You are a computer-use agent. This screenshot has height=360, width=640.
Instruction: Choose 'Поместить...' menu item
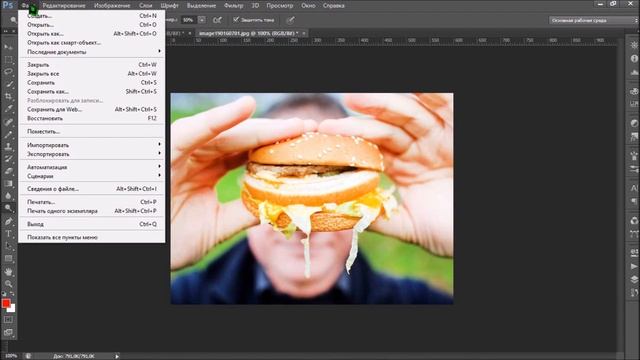coord(92,131)
